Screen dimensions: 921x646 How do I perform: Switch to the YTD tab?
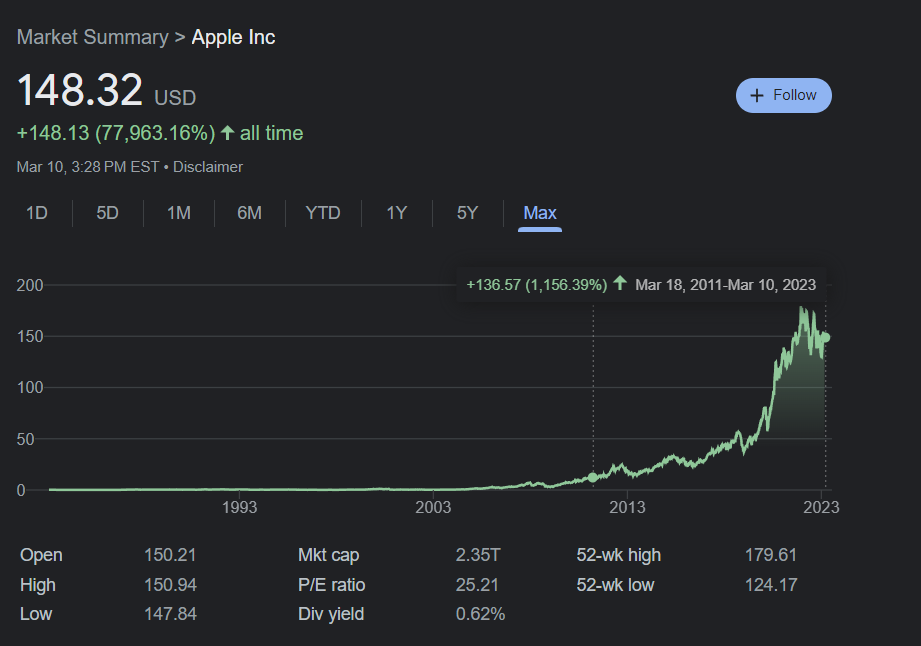pyautogui.click(x=323, y=213)
